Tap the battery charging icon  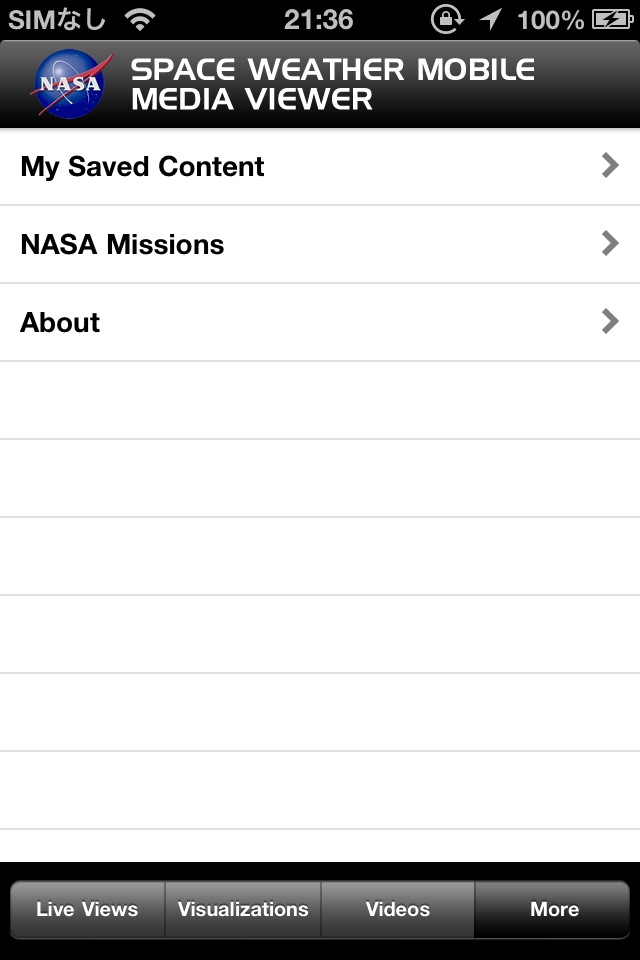point(611,19)
